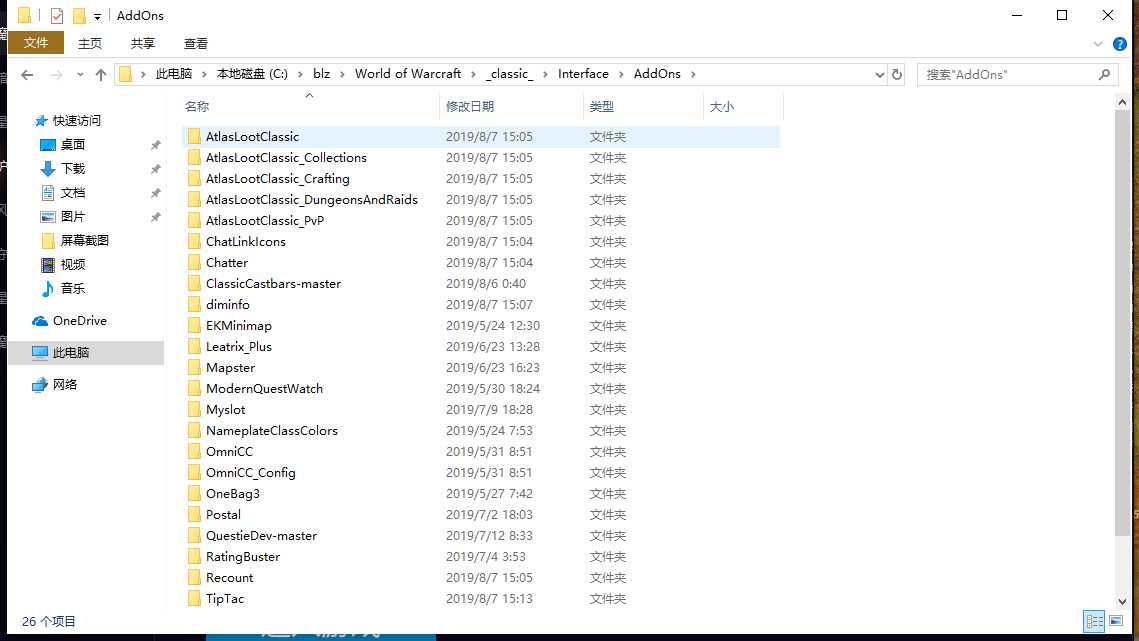
Task: Open recent locations dropdown arrow
Action: [80, 74]
